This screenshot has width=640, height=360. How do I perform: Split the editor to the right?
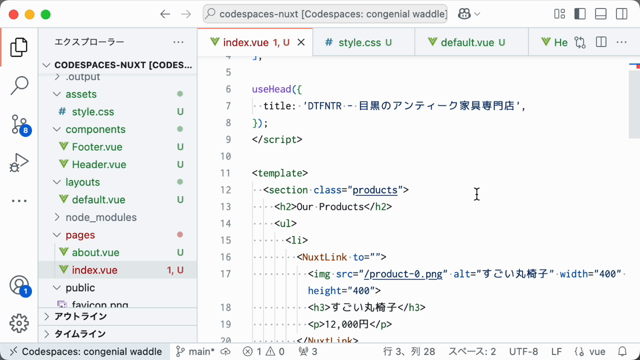click(x=601, y=42)
